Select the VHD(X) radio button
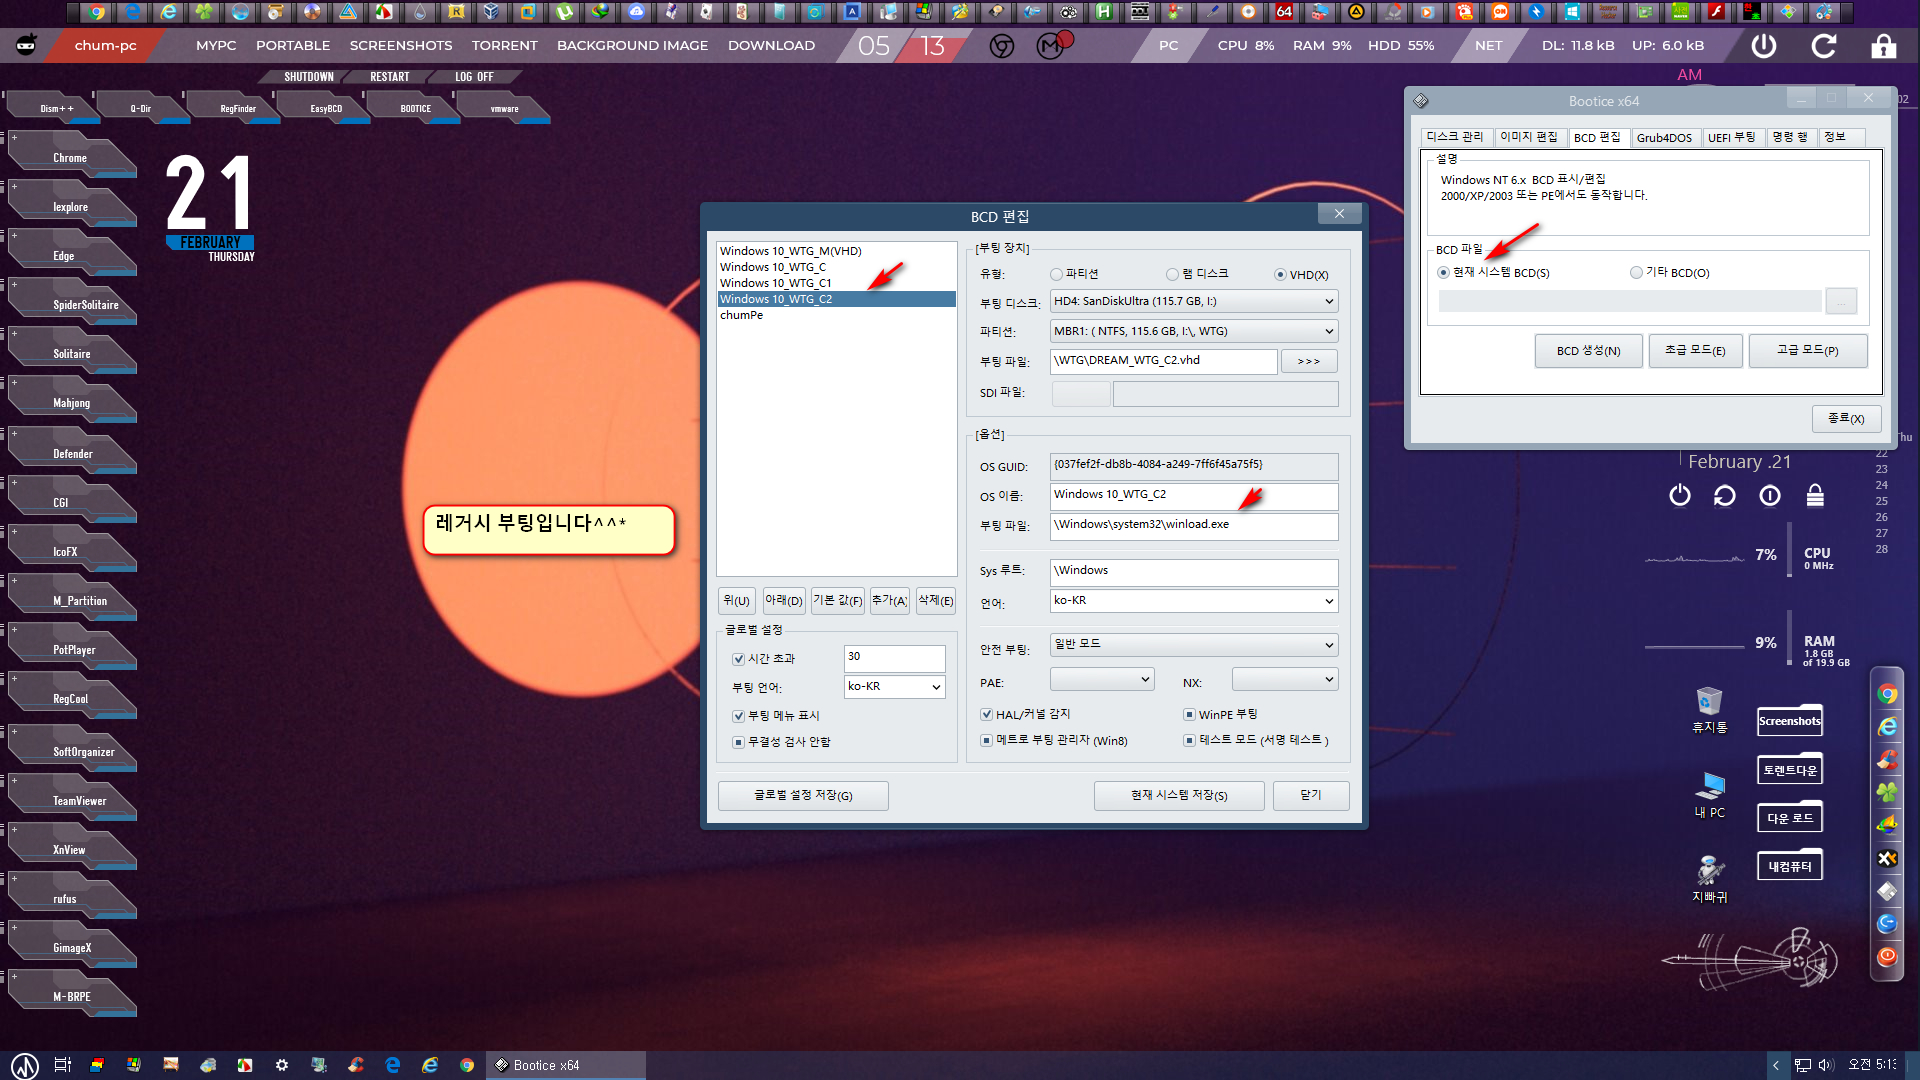This screenshot has height=1080, width=1920. click(x=1280, y=275)
